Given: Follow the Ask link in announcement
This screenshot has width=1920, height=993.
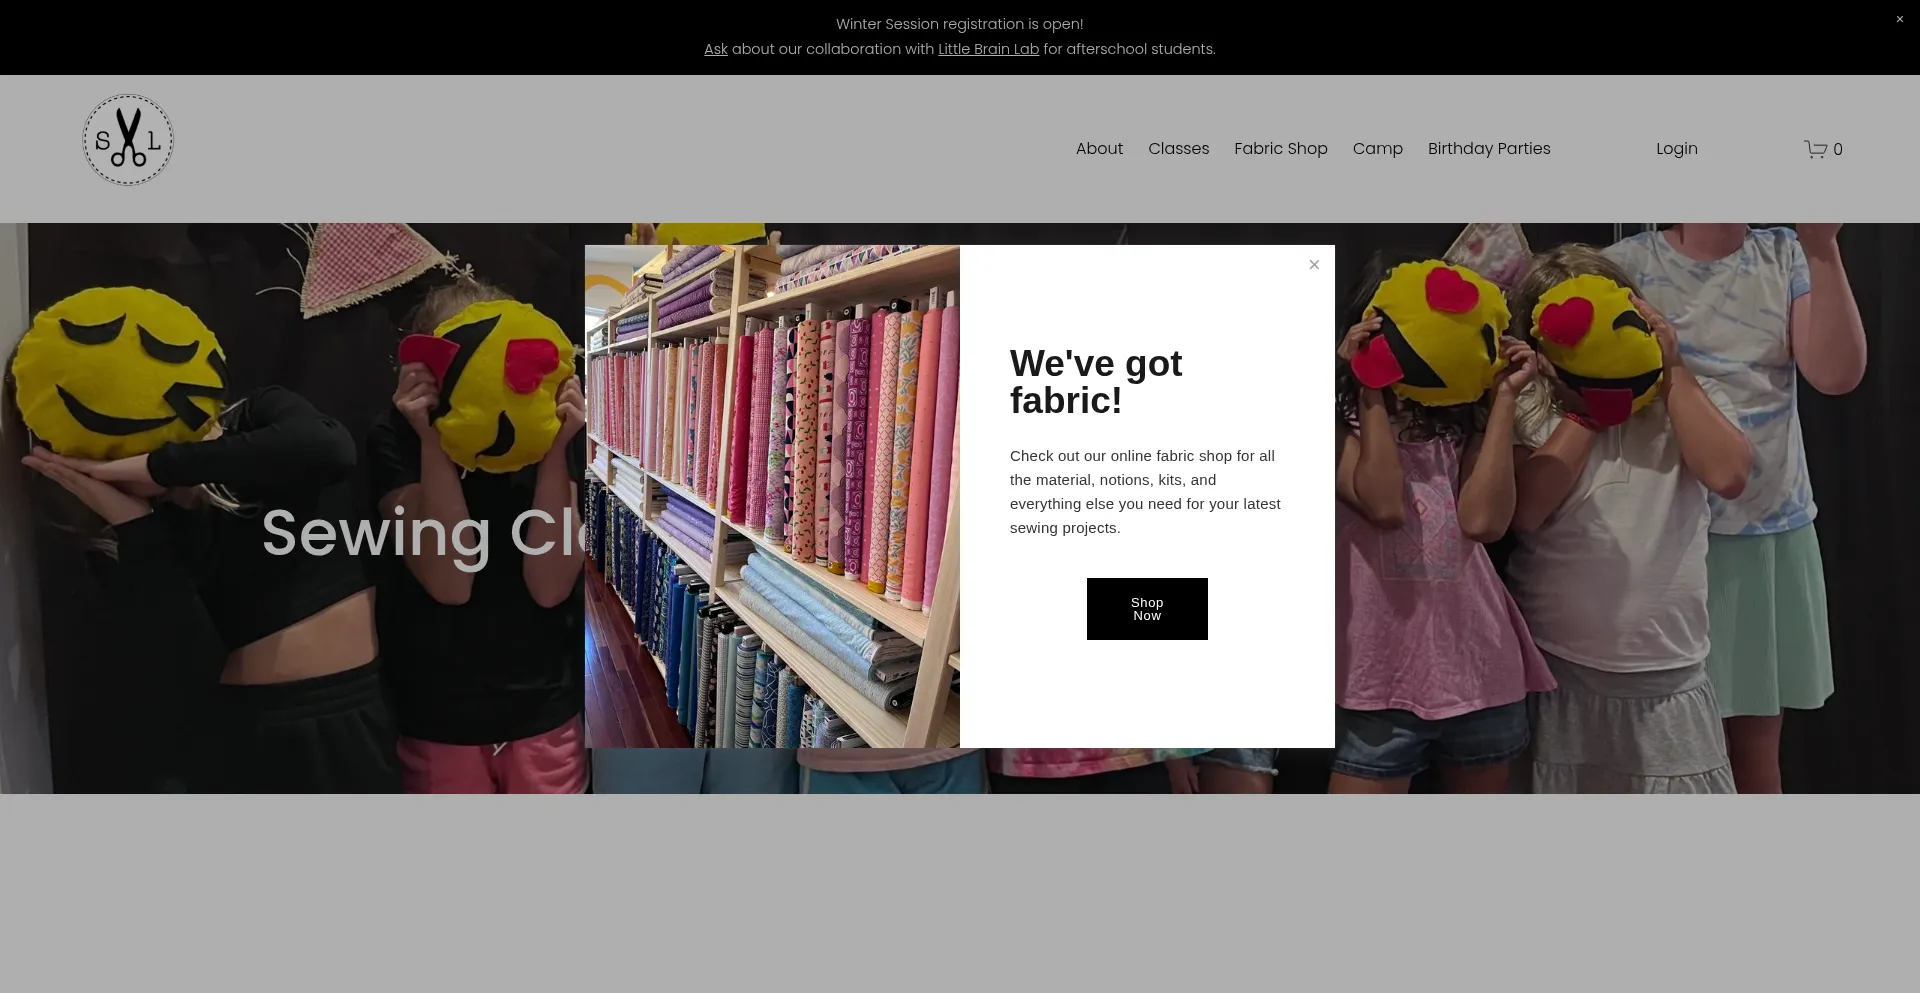Looking at the screenshot, I should 715,49.
